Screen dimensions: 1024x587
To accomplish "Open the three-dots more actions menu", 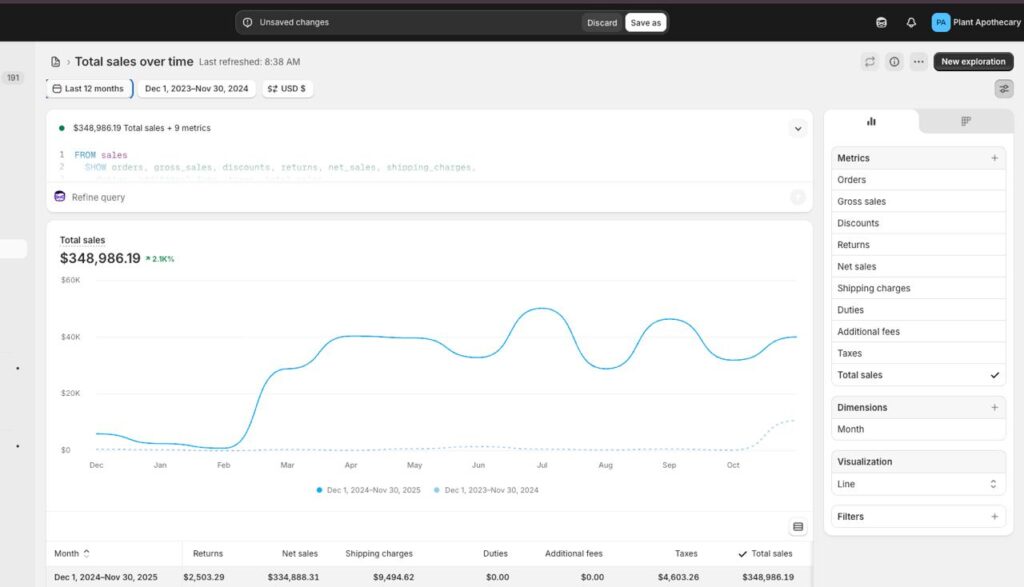I will click(918, 62).
